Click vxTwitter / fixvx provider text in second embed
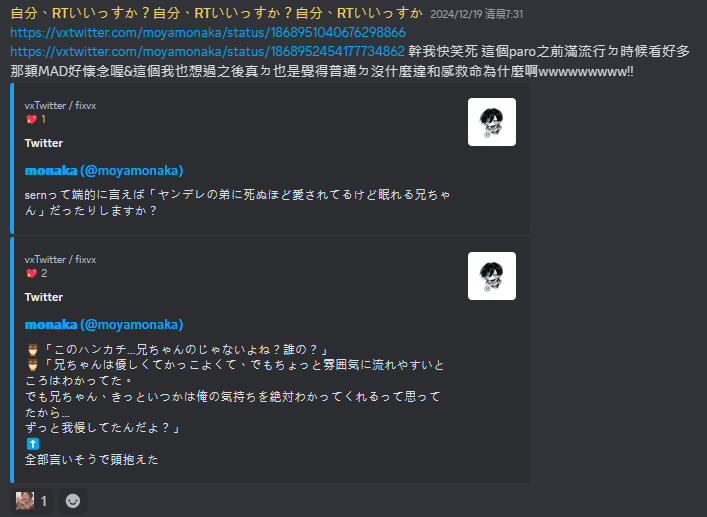This screenshot has height=517, width=707. [60, 260]
